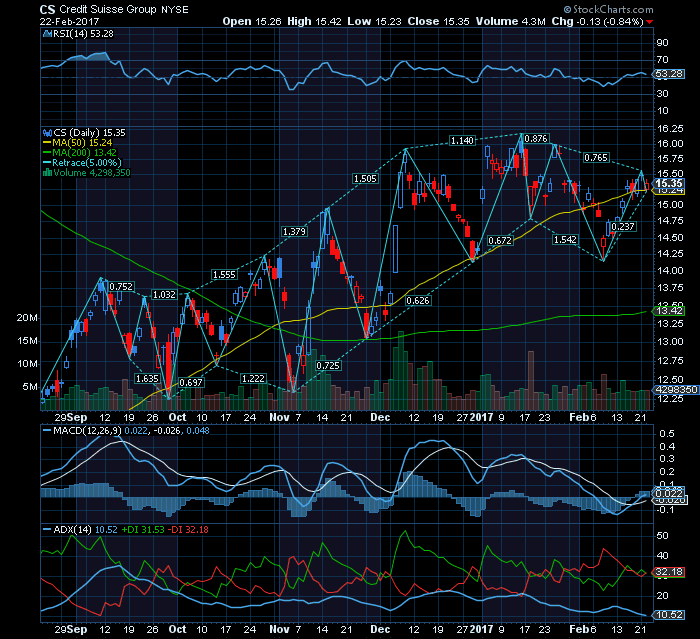Click the 14.00 price axis label

[670, 271]
